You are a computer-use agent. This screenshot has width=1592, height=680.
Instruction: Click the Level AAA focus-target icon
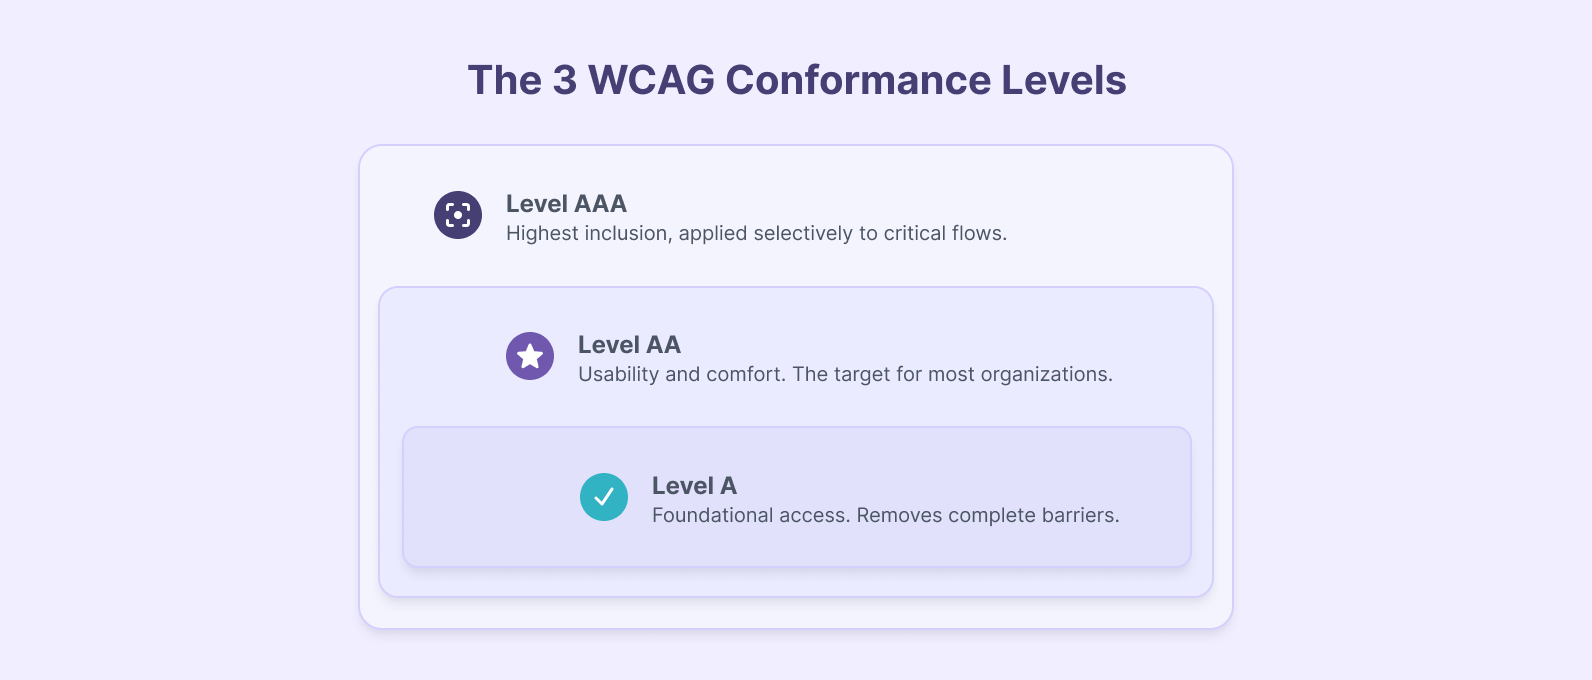click(x=458, y=215)
